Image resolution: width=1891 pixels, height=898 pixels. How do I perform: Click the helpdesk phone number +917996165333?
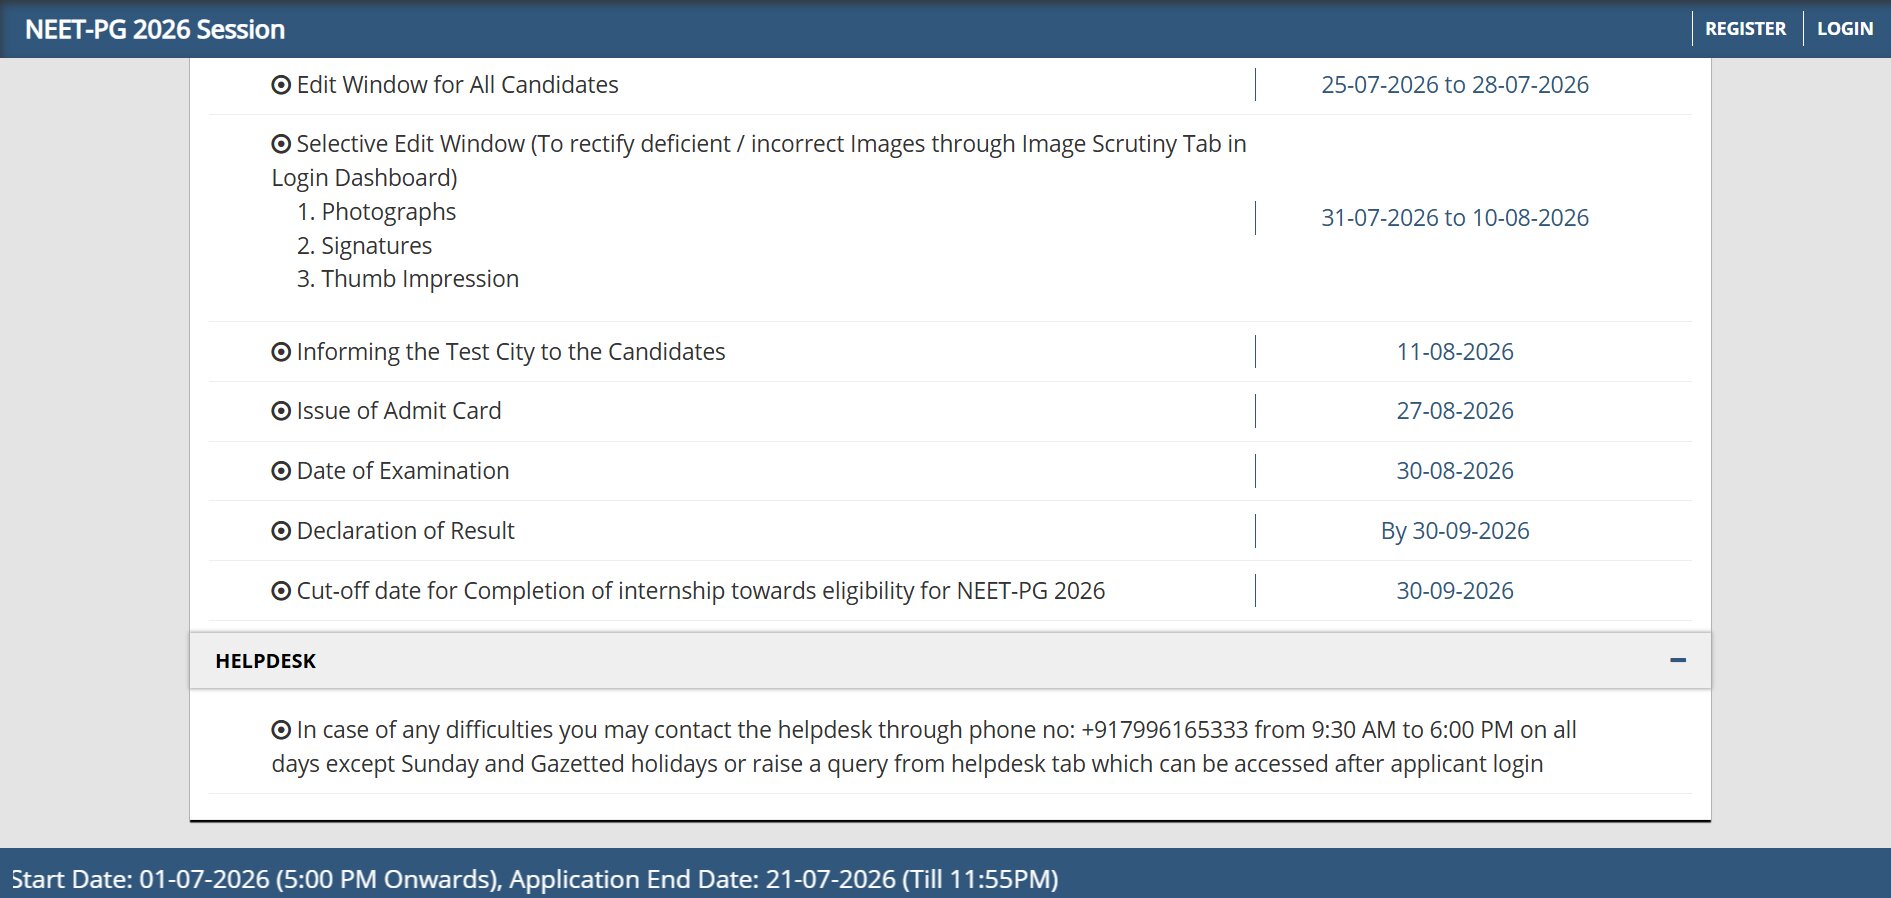[x=1164, y=730]
